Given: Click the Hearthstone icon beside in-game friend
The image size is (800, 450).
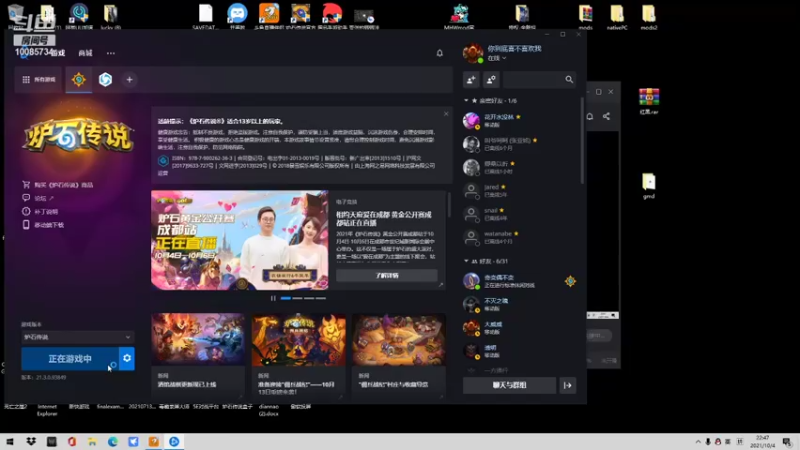Looking at the screenshot, I should (570, 281).
